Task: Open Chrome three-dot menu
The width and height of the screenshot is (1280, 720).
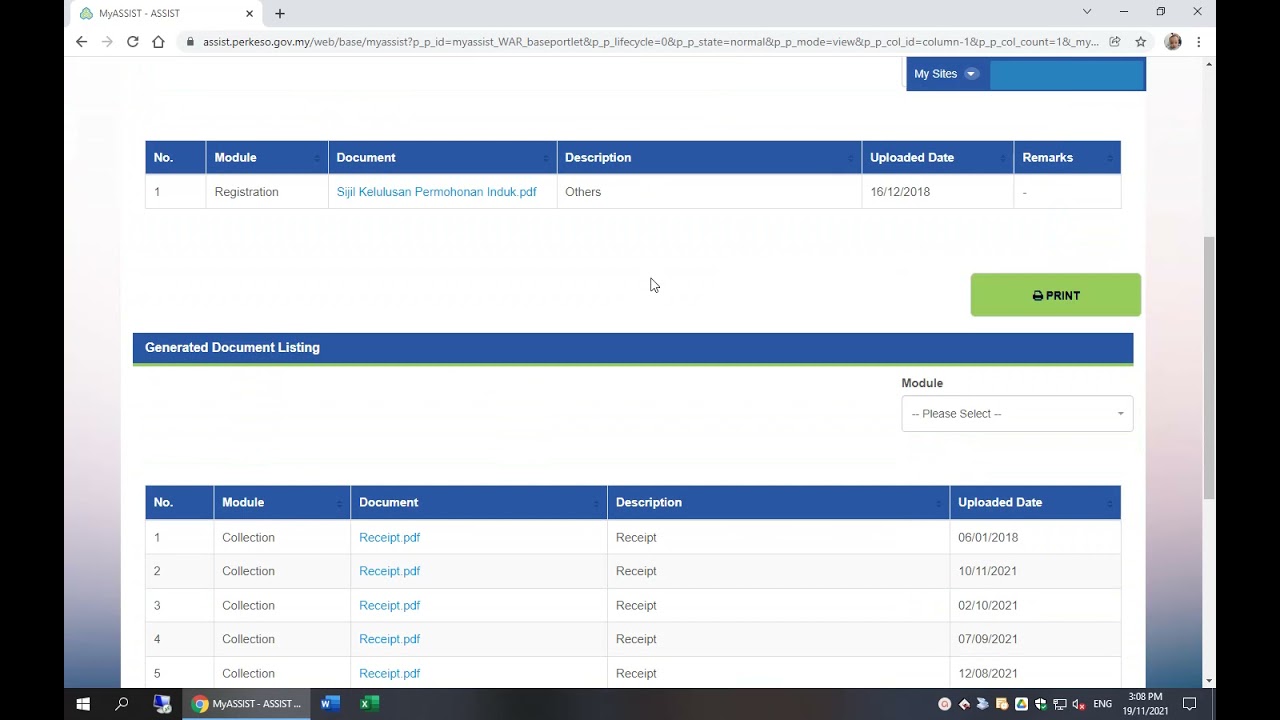Action: coord(1198,42)
